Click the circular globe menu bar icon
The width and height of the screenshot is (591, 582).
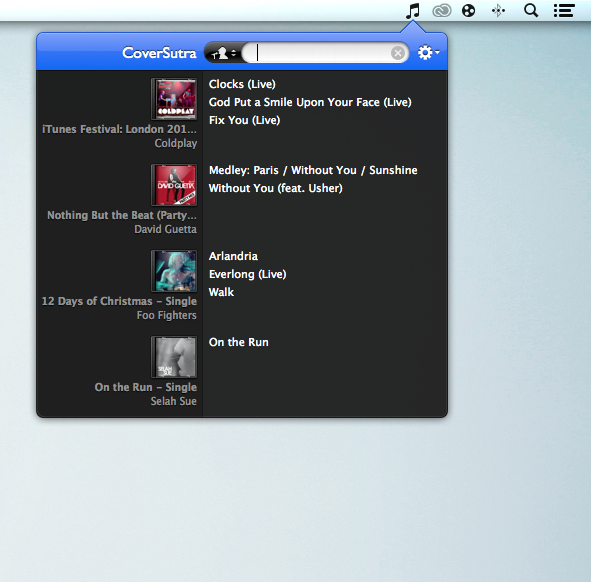469,11
